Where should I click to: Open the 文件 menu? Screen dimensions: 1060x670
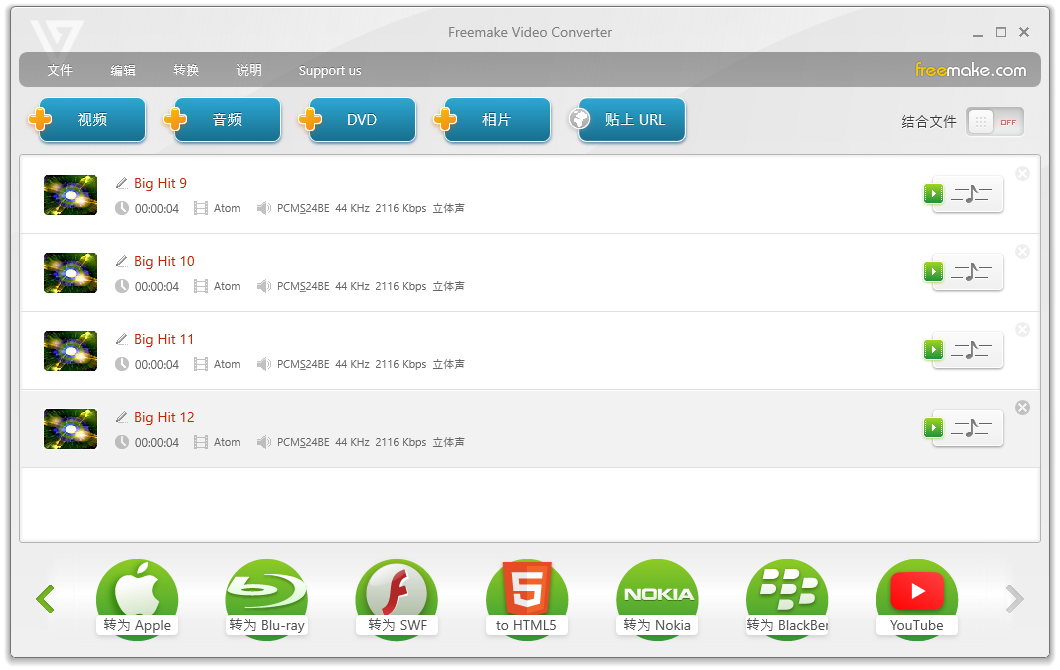[60, 71]
